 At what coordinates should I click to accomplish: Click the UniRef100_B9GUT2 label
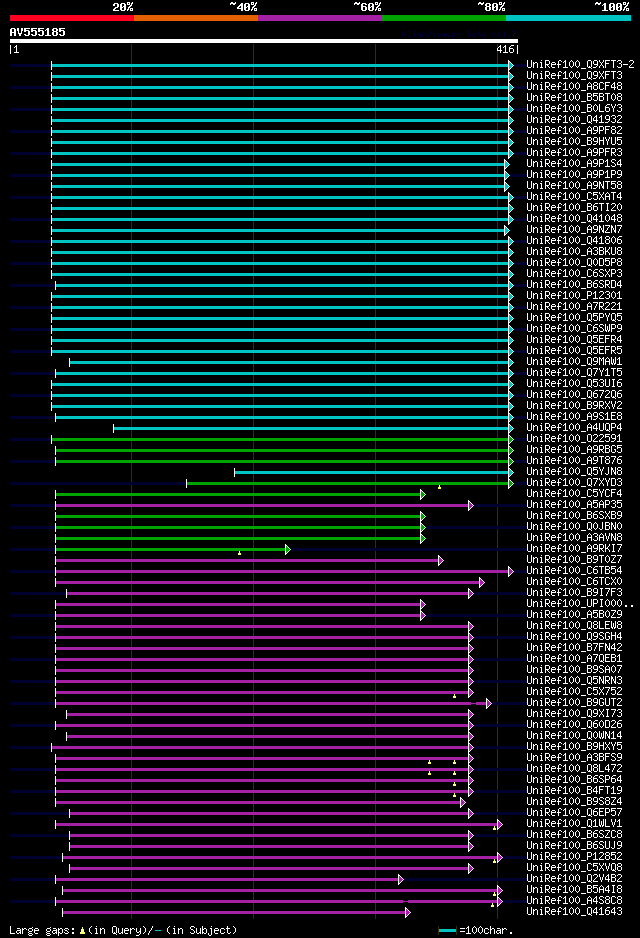coord(574,702)
